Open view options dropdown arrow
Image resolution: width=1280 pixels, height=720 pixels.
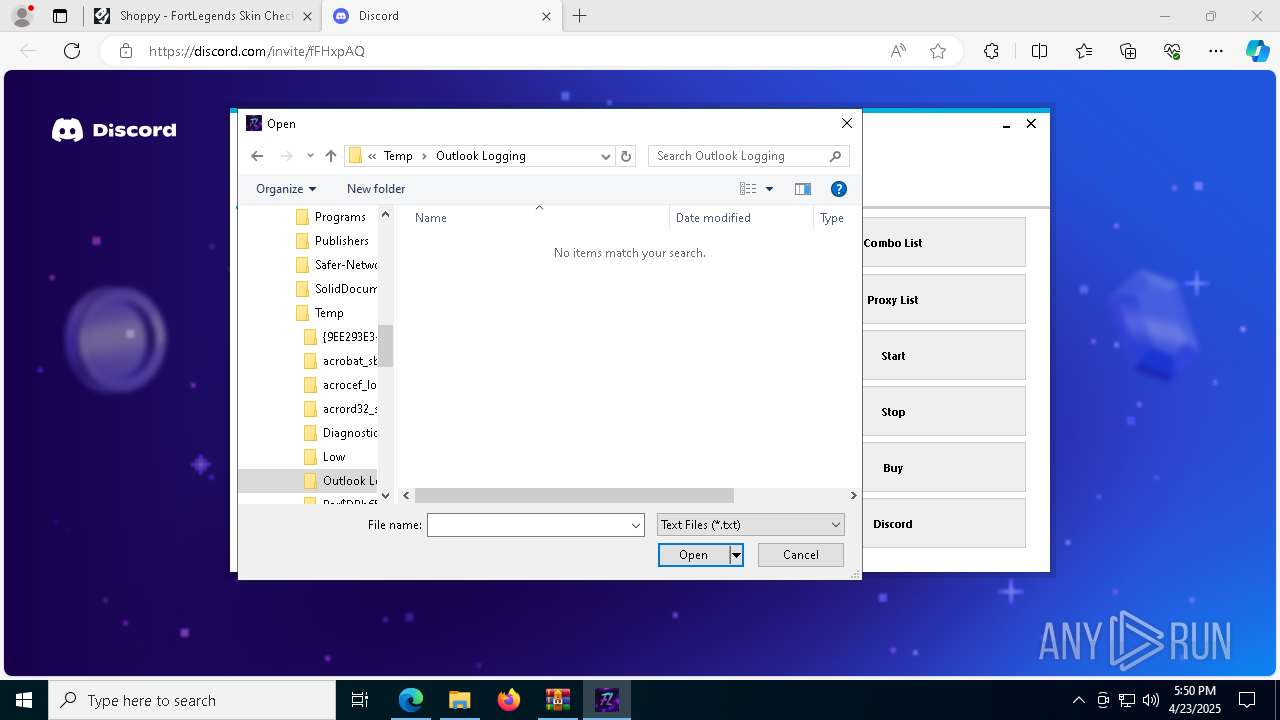coord(769,189)
